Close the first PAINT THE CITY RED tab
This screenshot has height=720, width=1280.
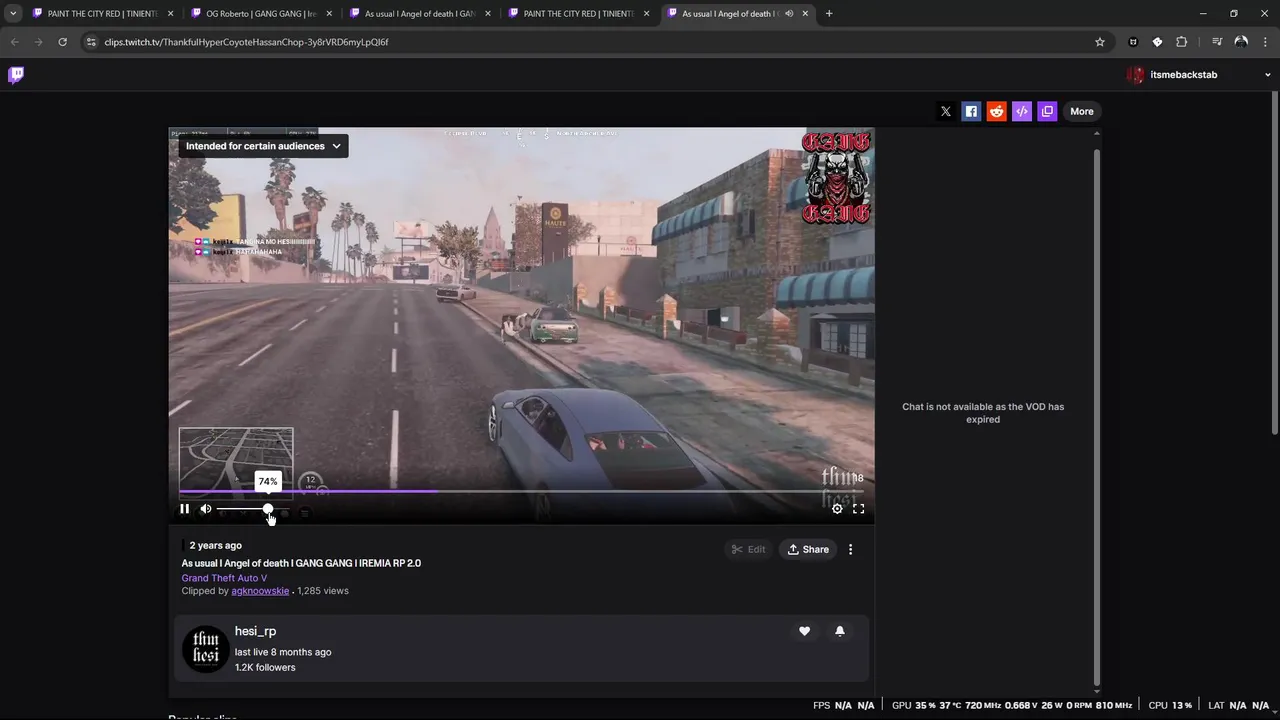coord(170,14)
